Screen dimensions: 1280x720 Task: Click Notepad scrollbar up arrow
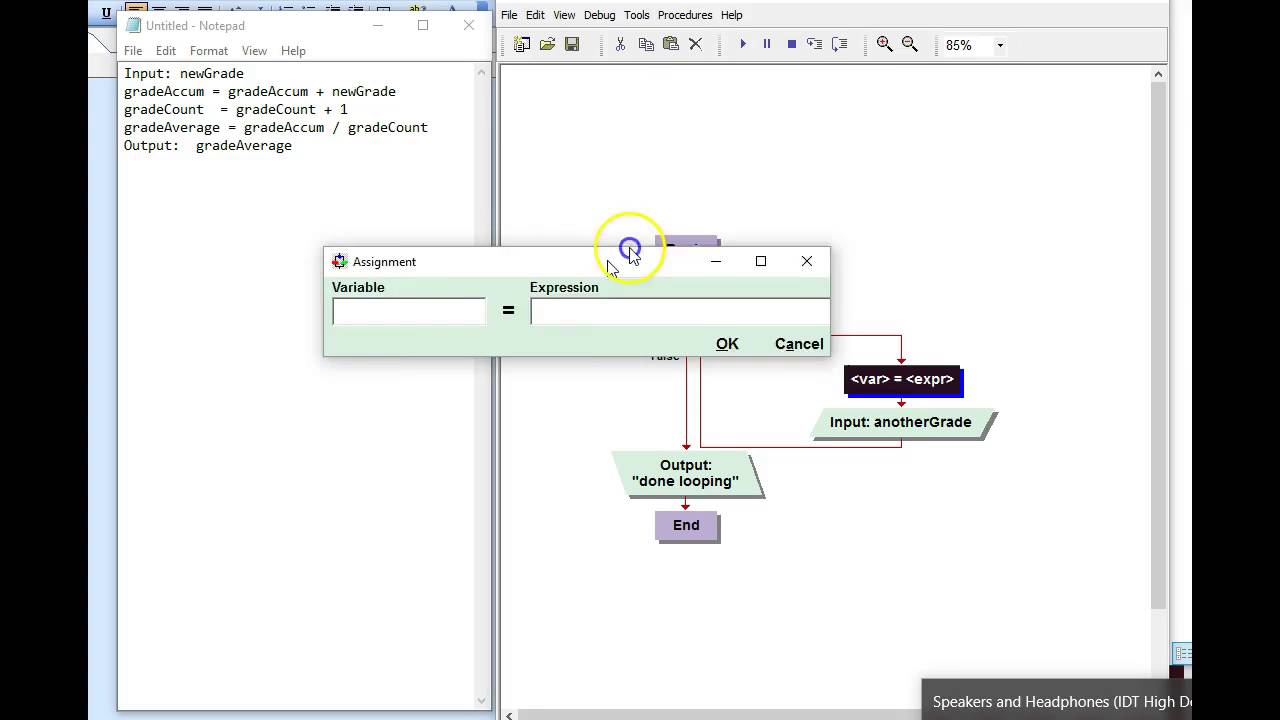click(x=482, y=72)
